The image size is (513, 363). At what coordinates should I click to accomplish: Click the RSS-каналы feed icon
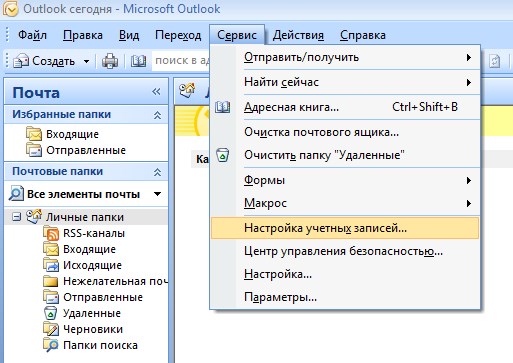(x=51, y=233)
